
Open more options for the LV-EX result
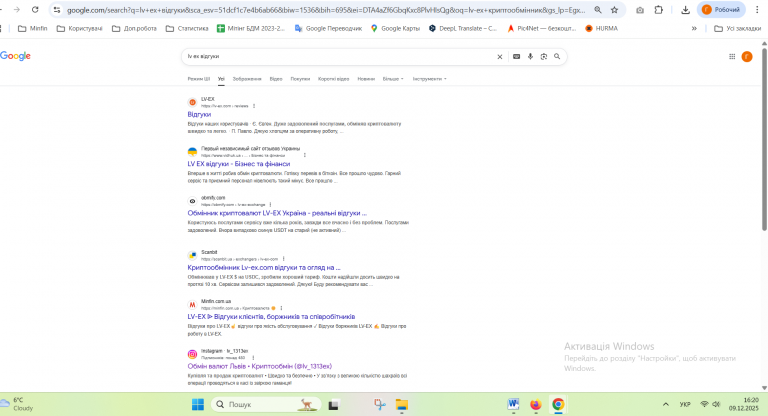(x=254, y=106)
